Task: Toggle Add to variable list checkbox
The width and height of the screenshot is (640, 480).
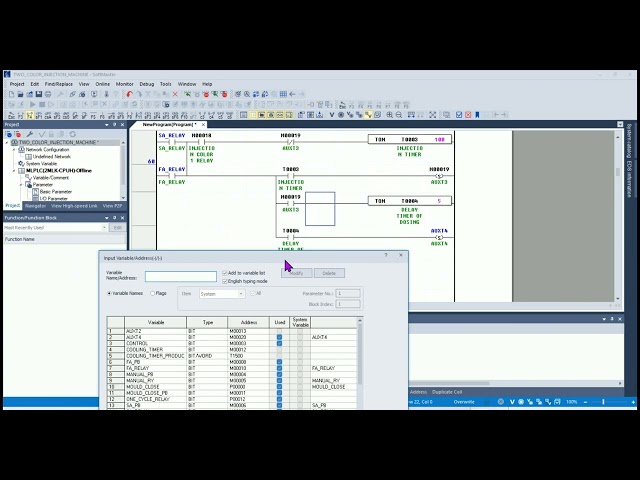Action: click(224, 273)
